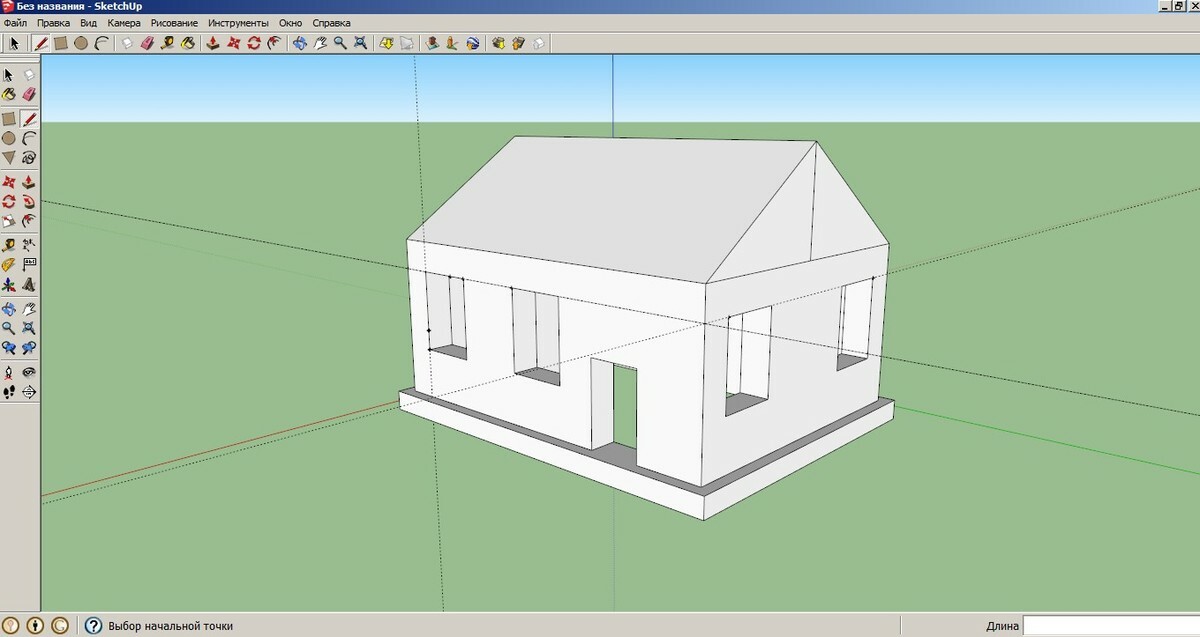The image size is (1200, 637).
Task: Open the Инструменты drop-down menu
Action: 238,22
